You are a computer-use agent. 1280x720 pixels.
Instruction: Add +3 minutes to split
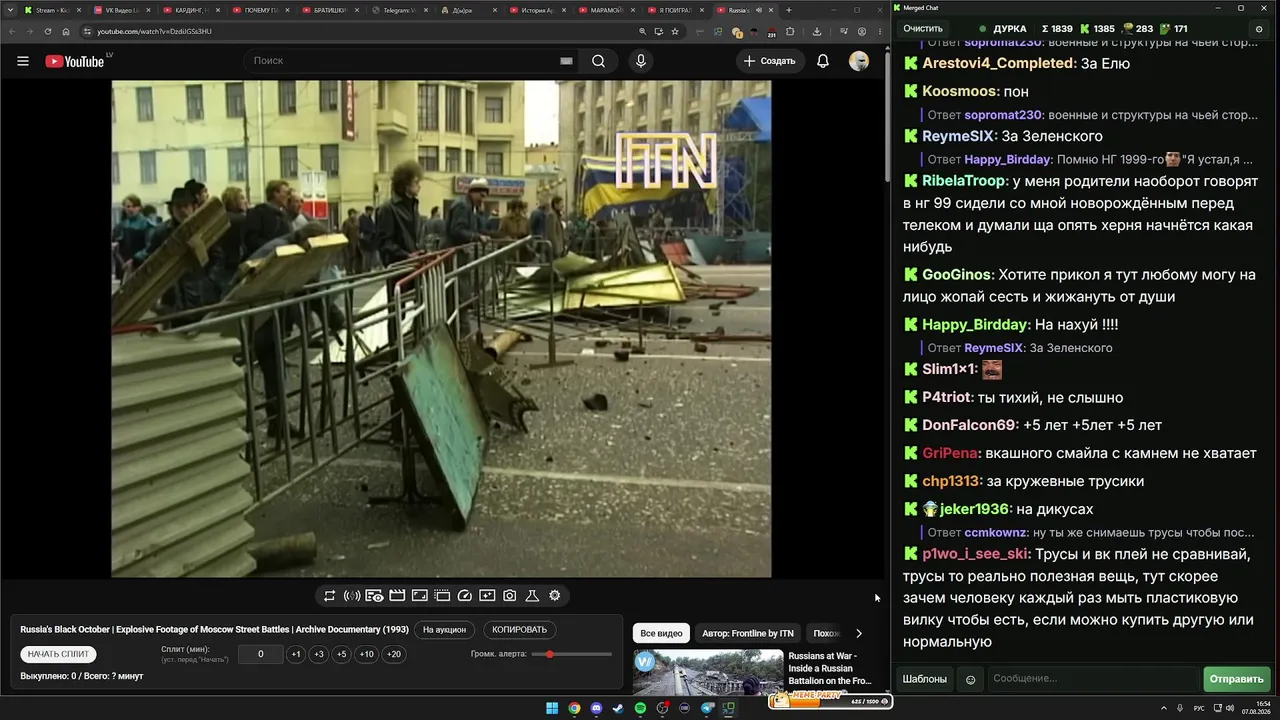coord(319,655)
